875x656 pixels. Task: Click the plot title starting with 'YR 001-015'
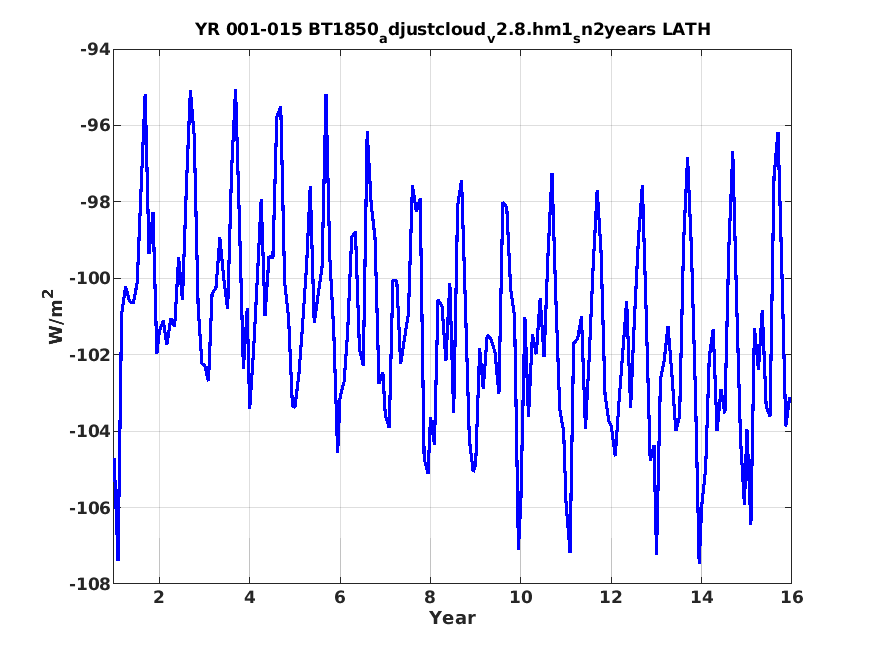point(453,30)
